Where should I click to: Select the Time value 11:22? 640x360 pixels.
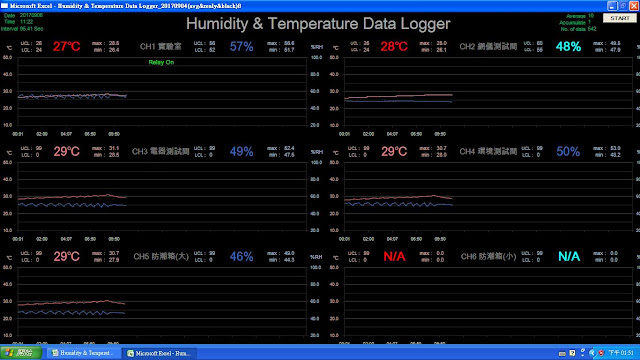27,22
